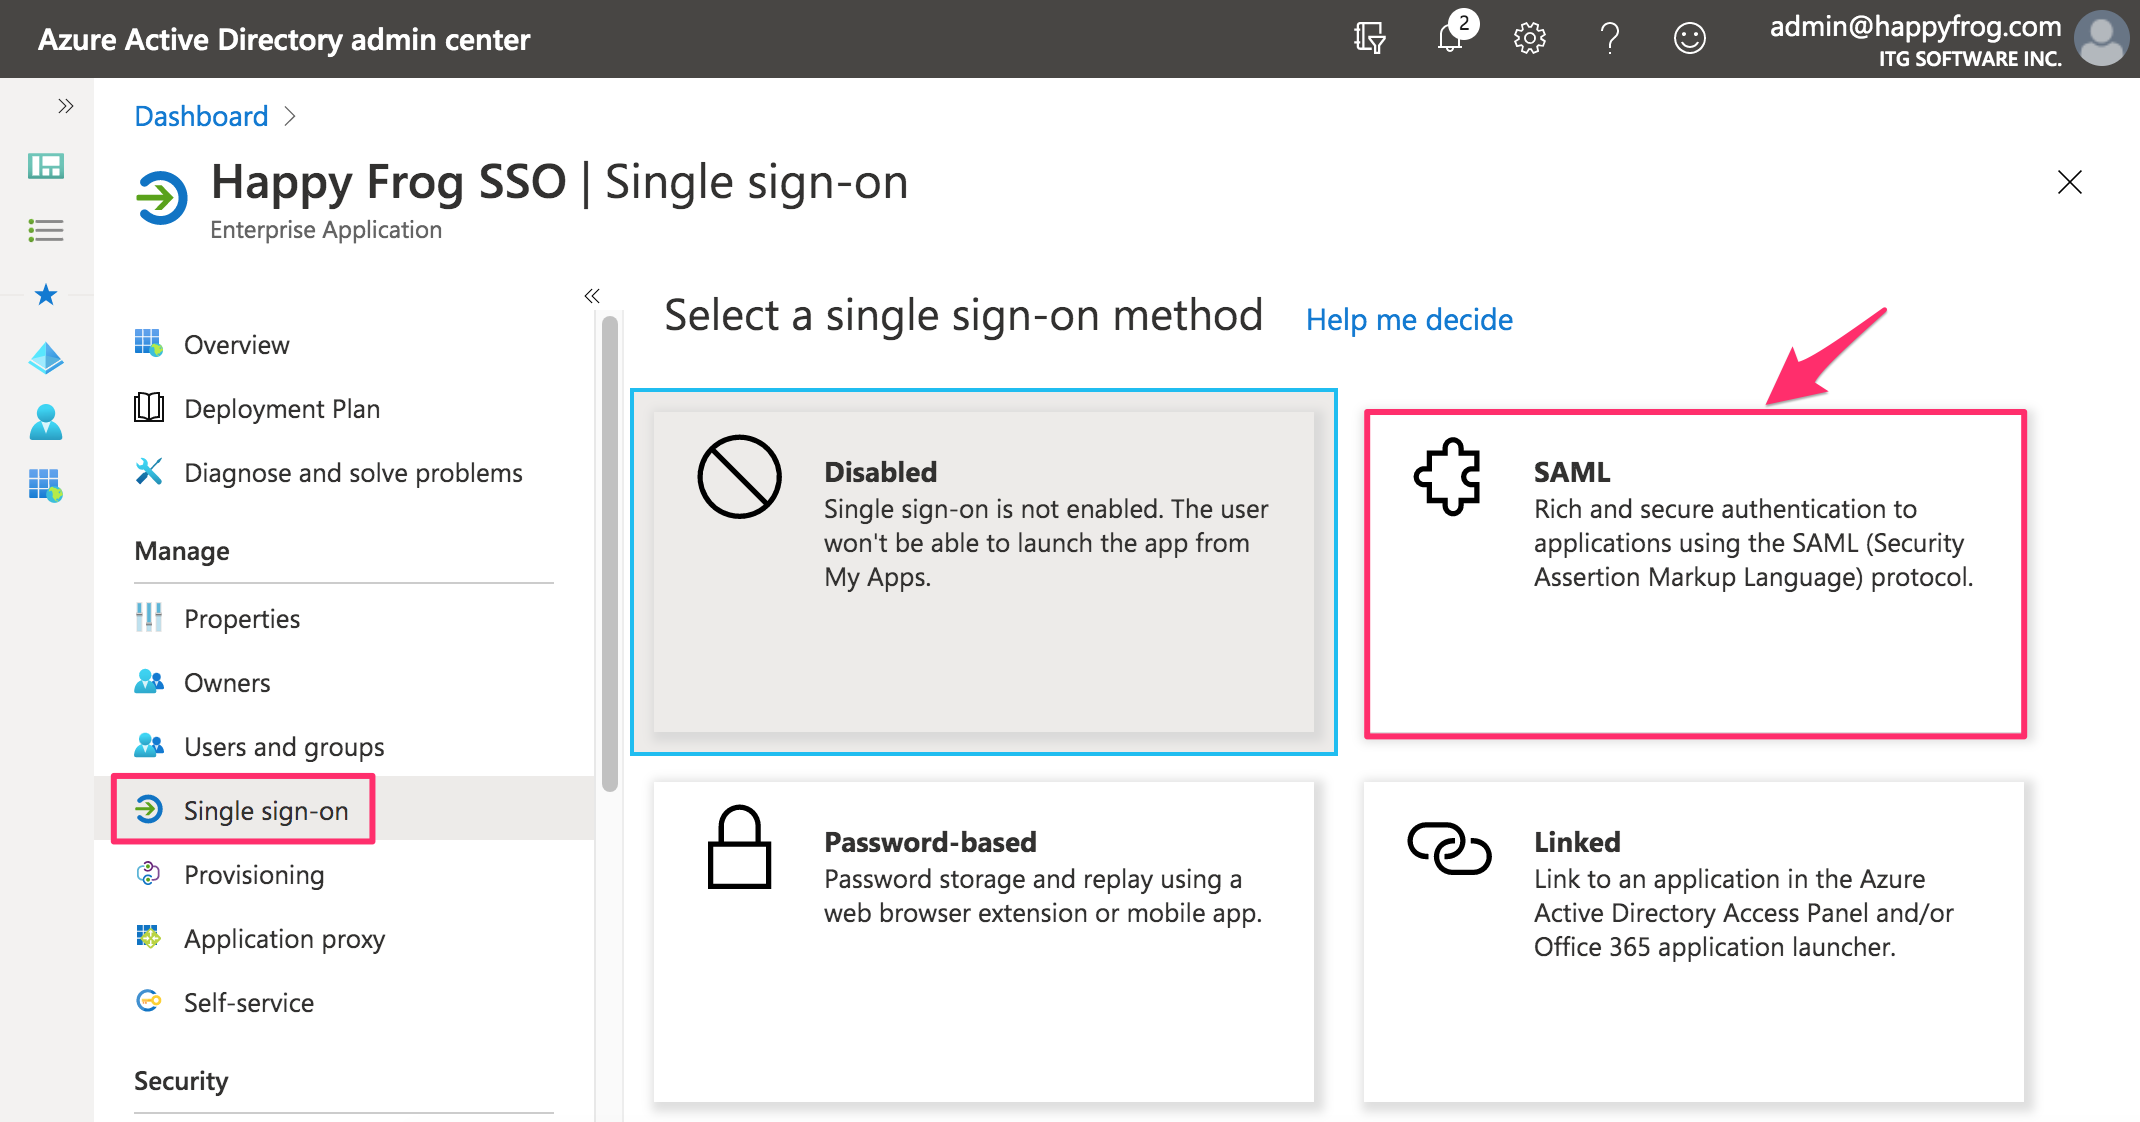Choose the SAML sign-on method

click(x=1695, y=574)
